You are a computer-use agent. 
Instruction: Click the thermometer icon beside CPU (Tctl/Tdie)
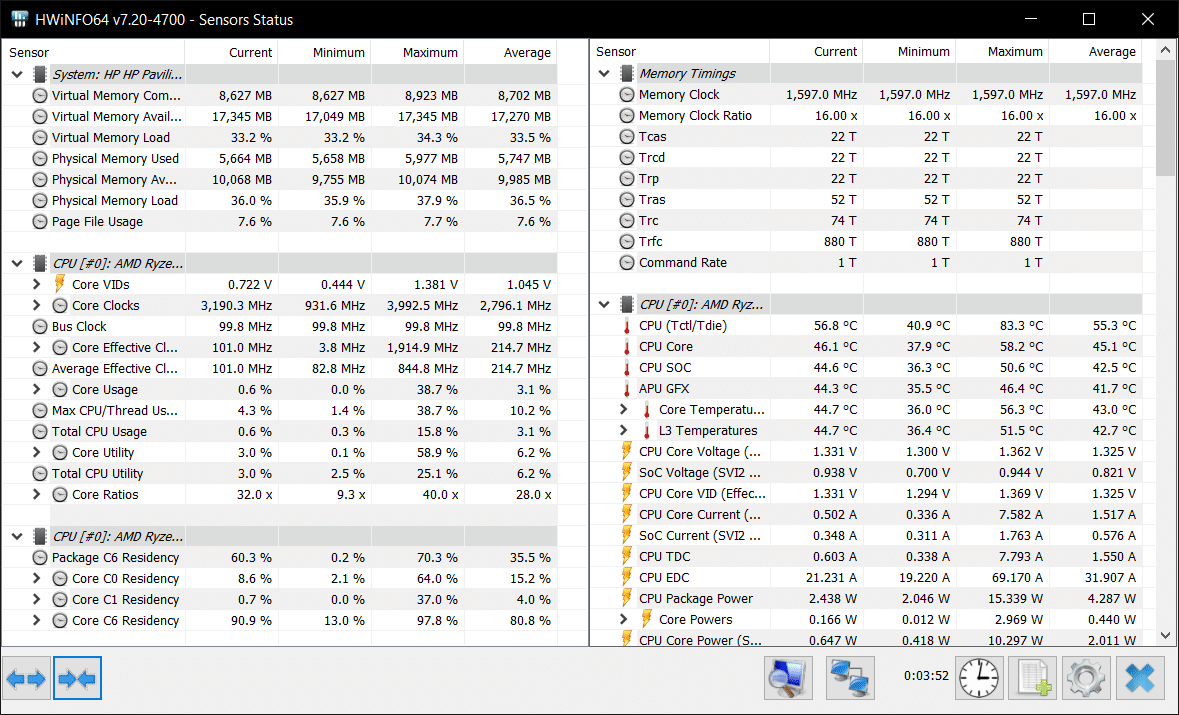coord(626,326)
